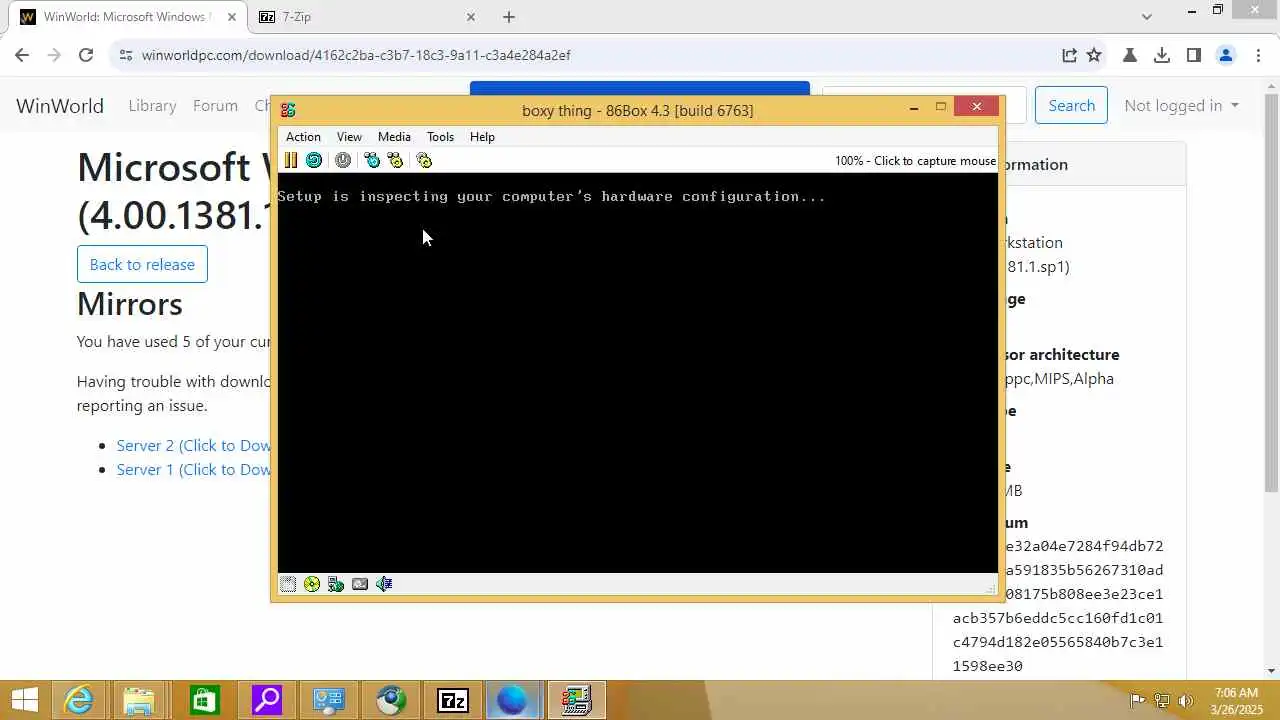Open the Server 1 download mirror link
The height and width of the screenshot is (720, 1280).
(x=193, y=469)
